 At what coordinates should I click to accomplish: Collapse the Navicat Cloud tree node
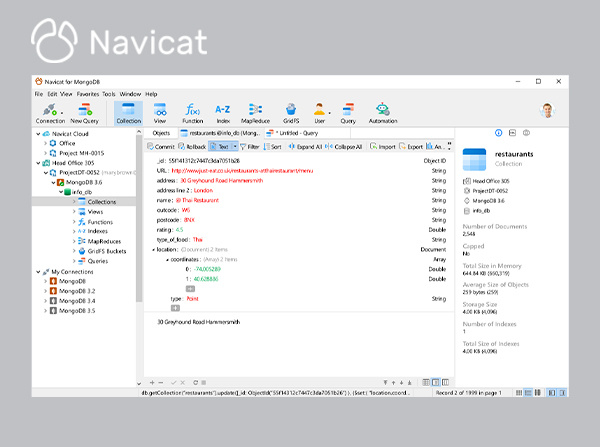pyautogui.click(x=38, y=134)
